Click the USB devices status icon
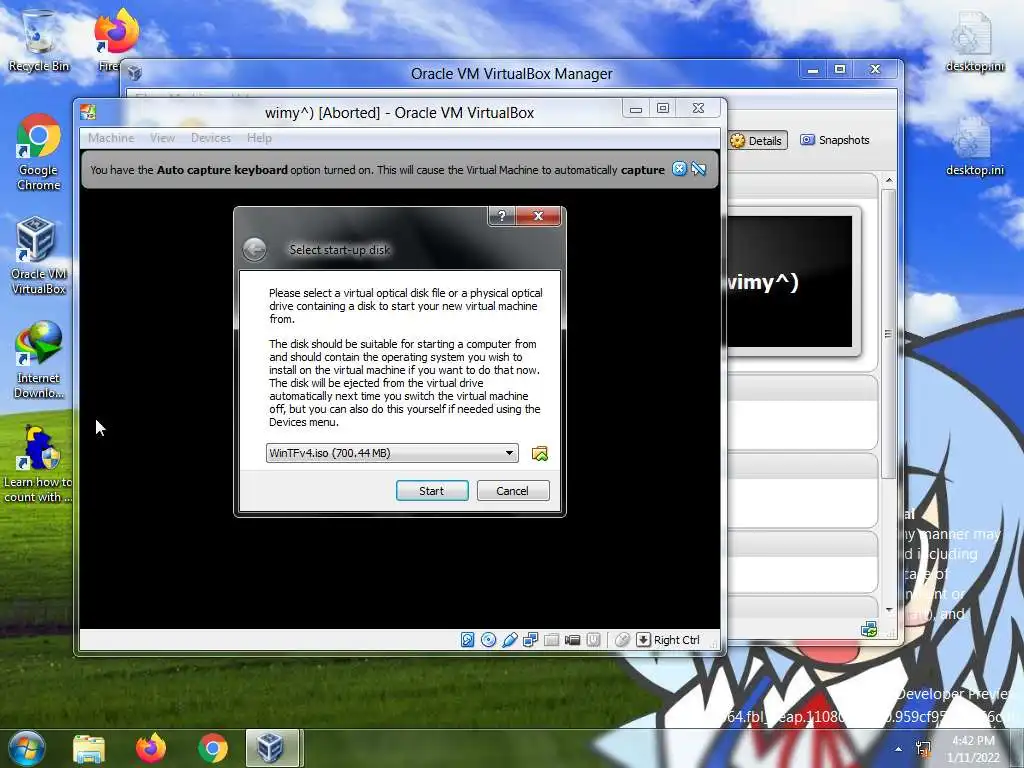 point(509,640)
